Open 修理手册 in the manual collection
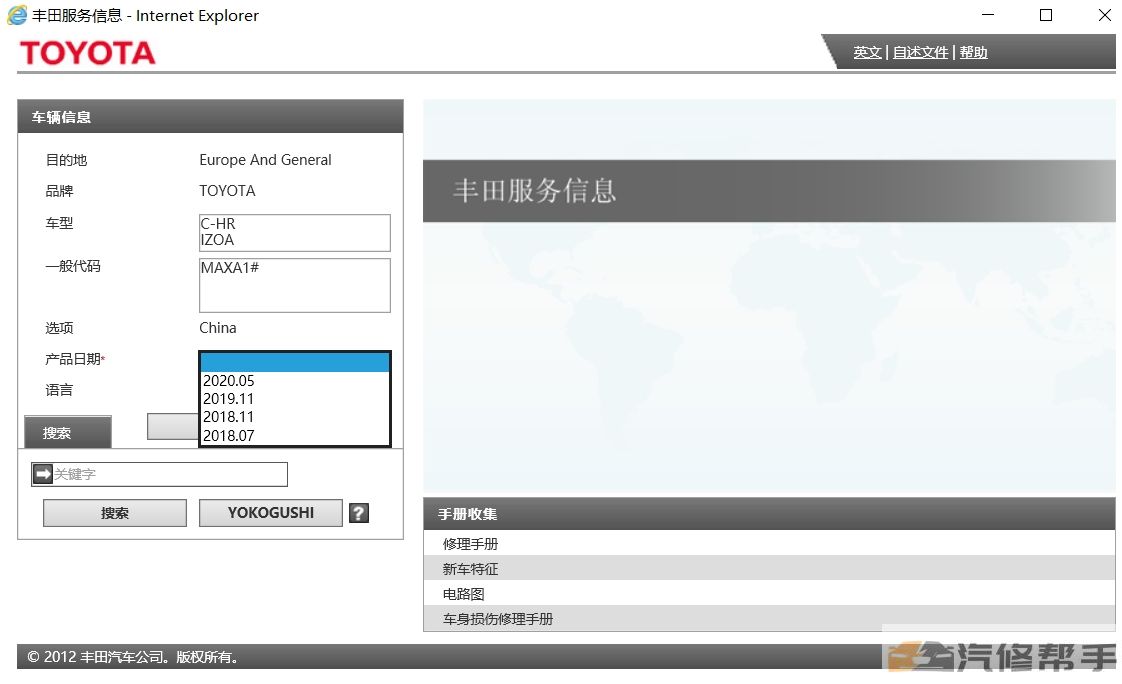The width and height of the screenshot is (1122, 684). pyautogui.click(x=769, y=544)
